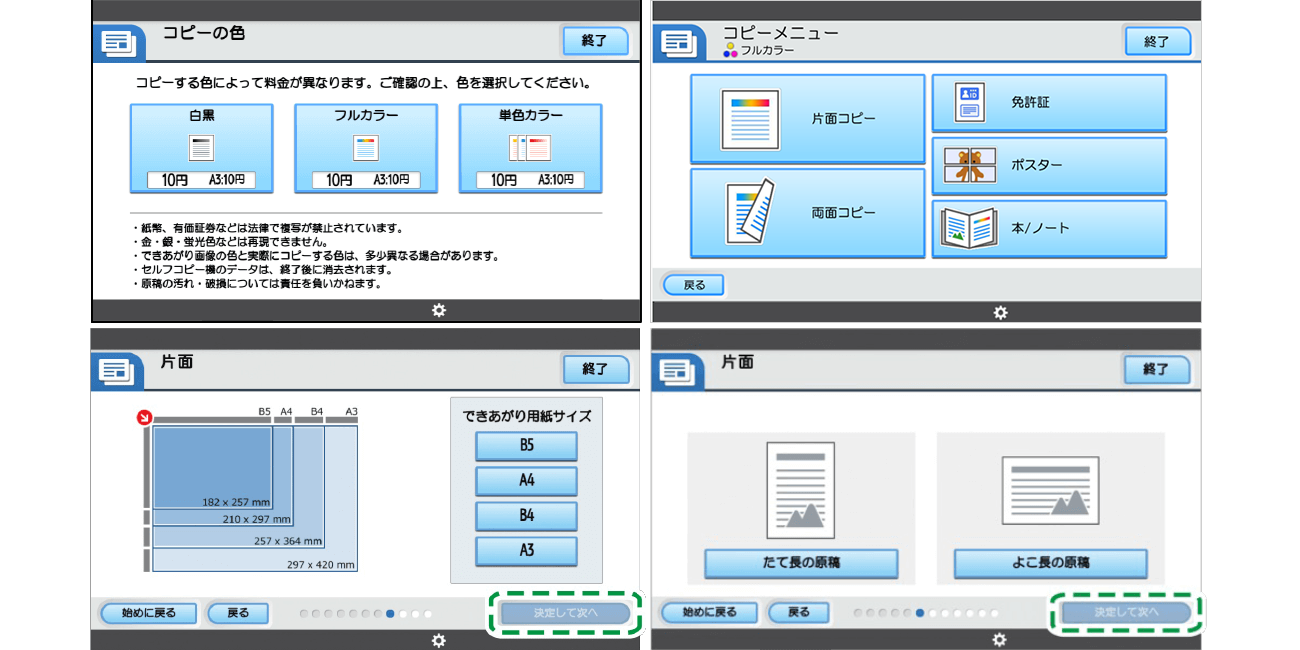Open the settings gear below the コピーの色 screen

point(438,311)
